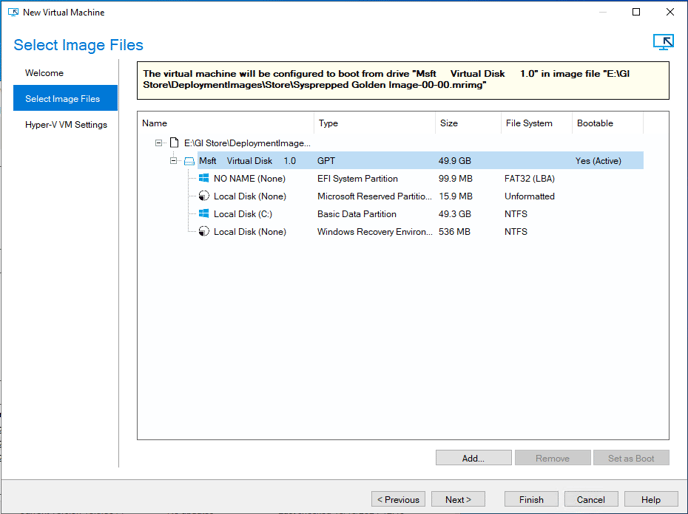This screenshot has width=688, height=514.
Task: Click the Windows Recovery Environ... type cell
Action: point(374,231)
